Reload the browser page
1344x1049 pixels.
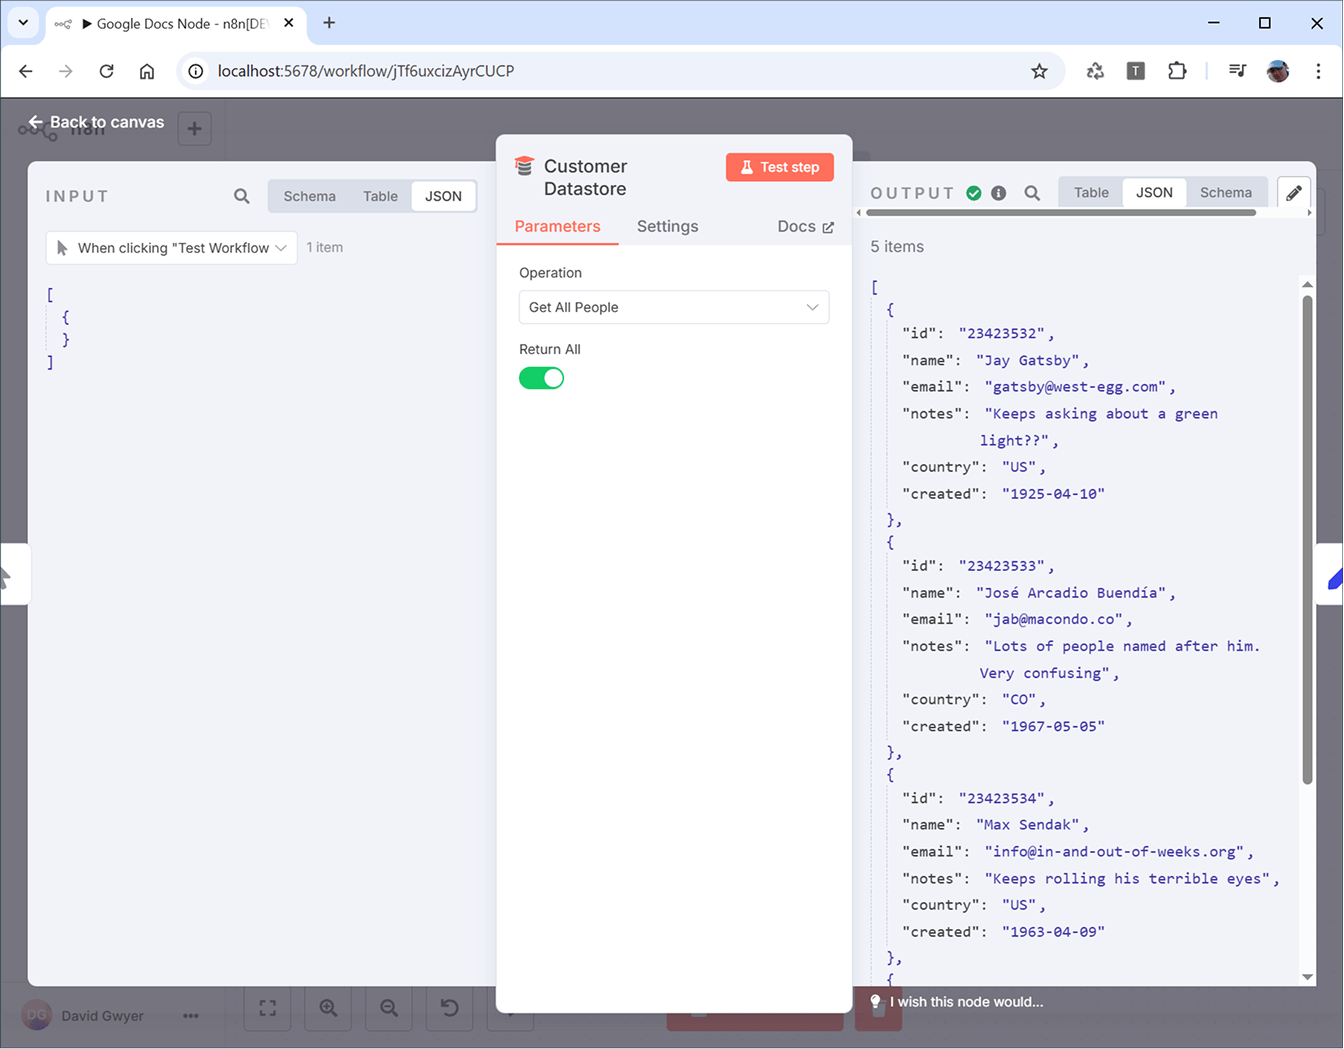(x=106, y=71)
